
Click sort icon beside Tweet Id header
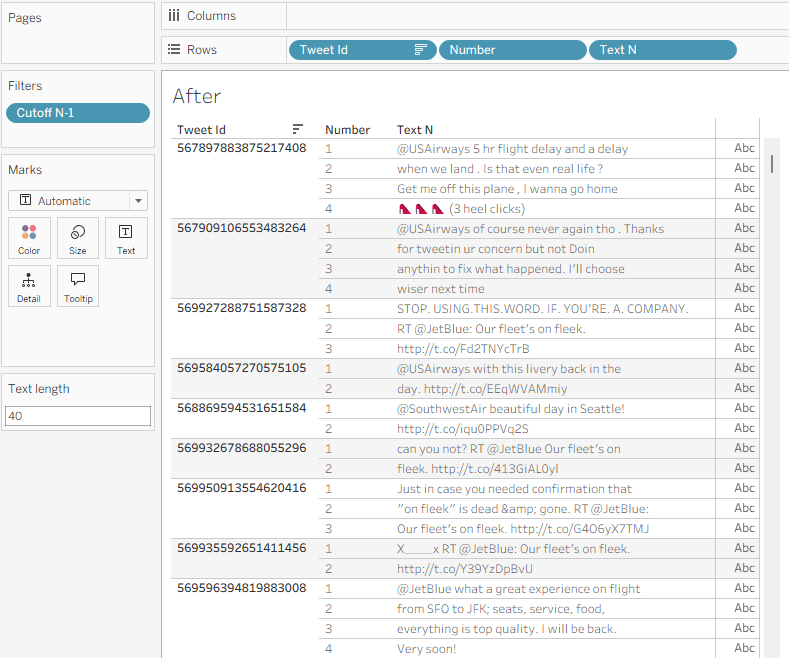click(297, 129)
